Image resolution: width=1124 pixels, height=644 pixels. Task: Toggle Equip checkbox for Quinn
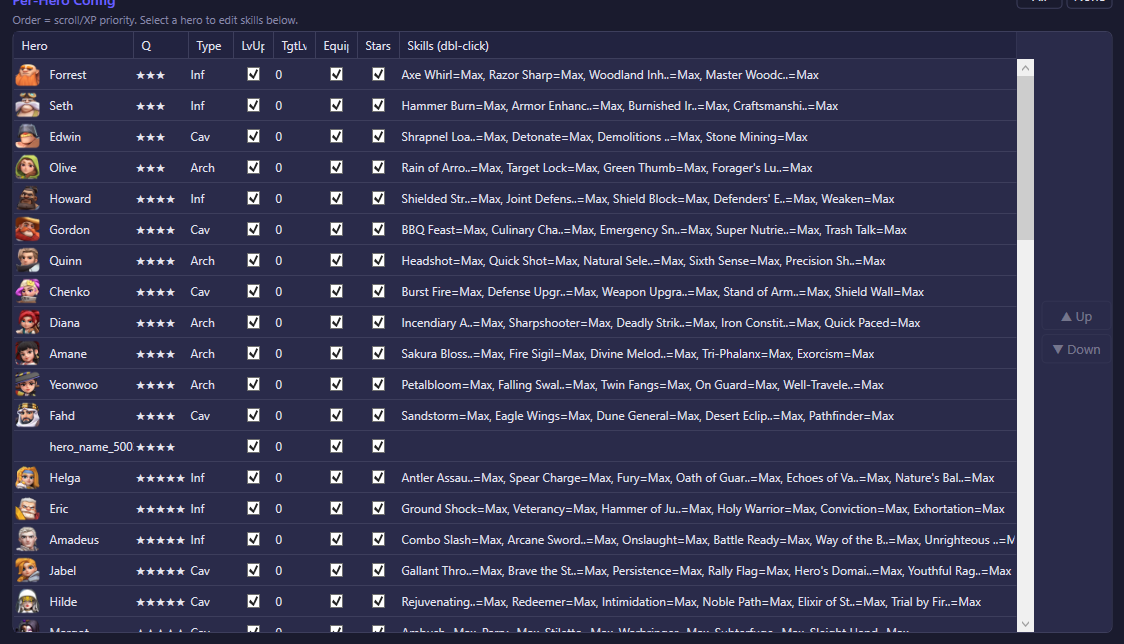point(336,260)
